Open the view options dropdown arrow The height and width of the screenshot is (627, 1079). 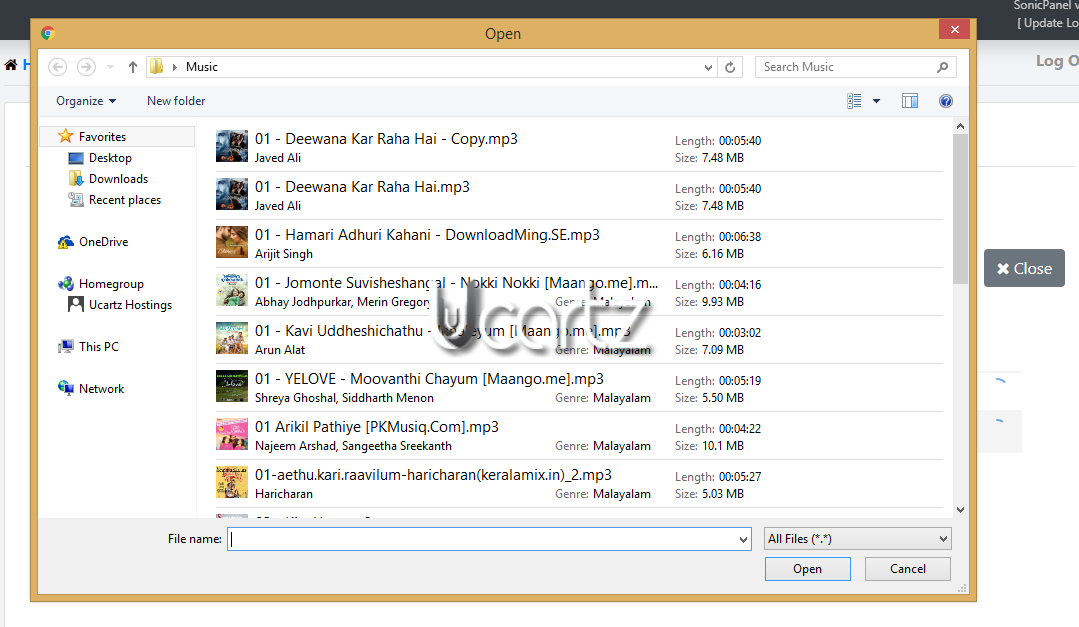(877, 101)
